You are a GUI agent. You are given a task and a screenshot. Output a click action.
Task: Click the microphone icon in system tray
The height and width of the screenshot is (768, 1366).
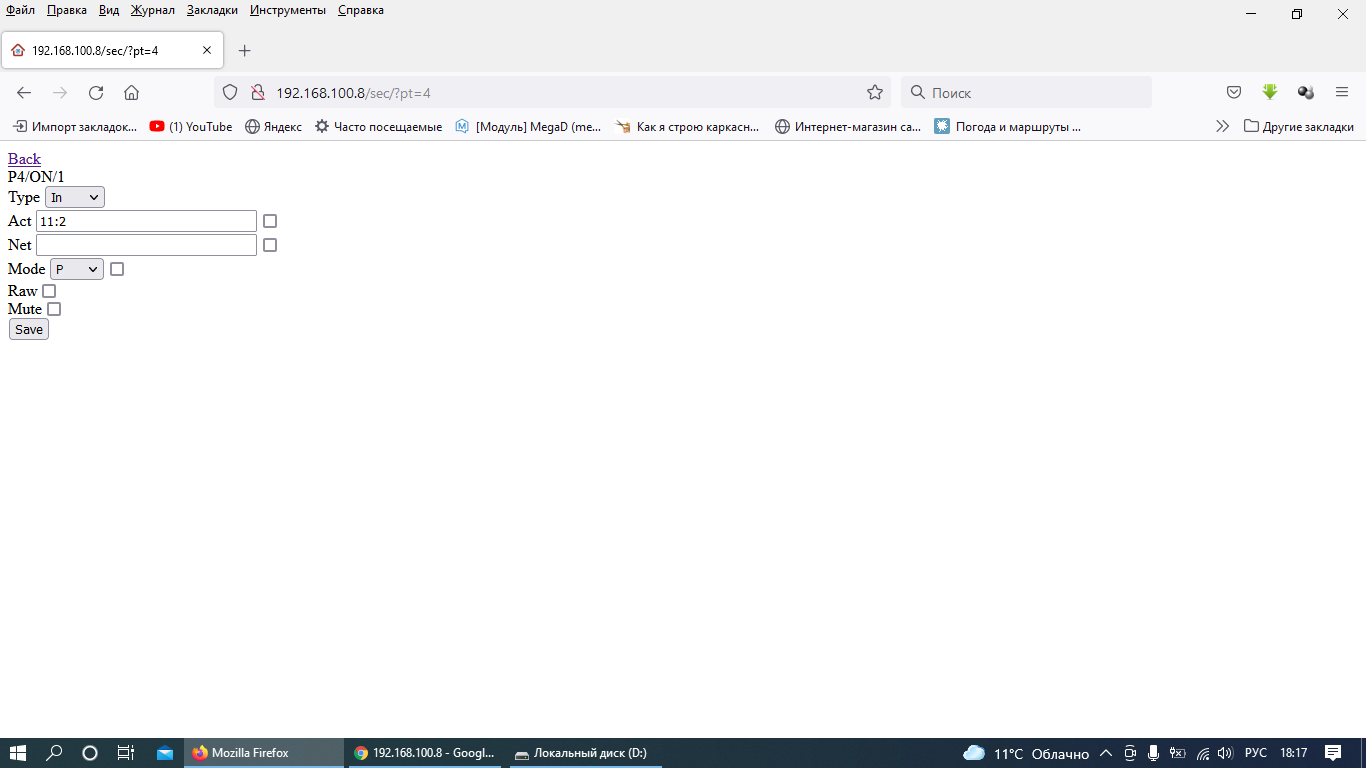coord(1153,753)
